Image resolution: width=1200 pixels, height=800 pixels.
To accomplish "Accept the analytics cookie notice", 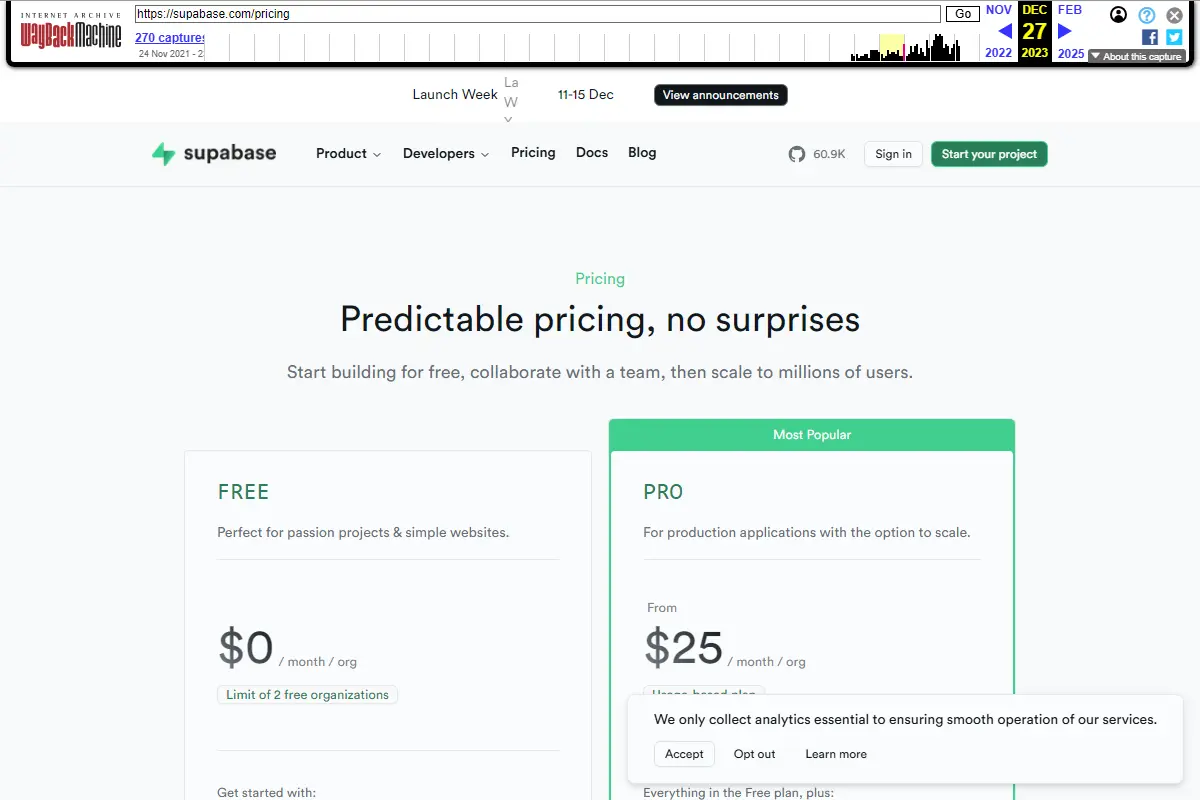I will click(x=684, y=753).
